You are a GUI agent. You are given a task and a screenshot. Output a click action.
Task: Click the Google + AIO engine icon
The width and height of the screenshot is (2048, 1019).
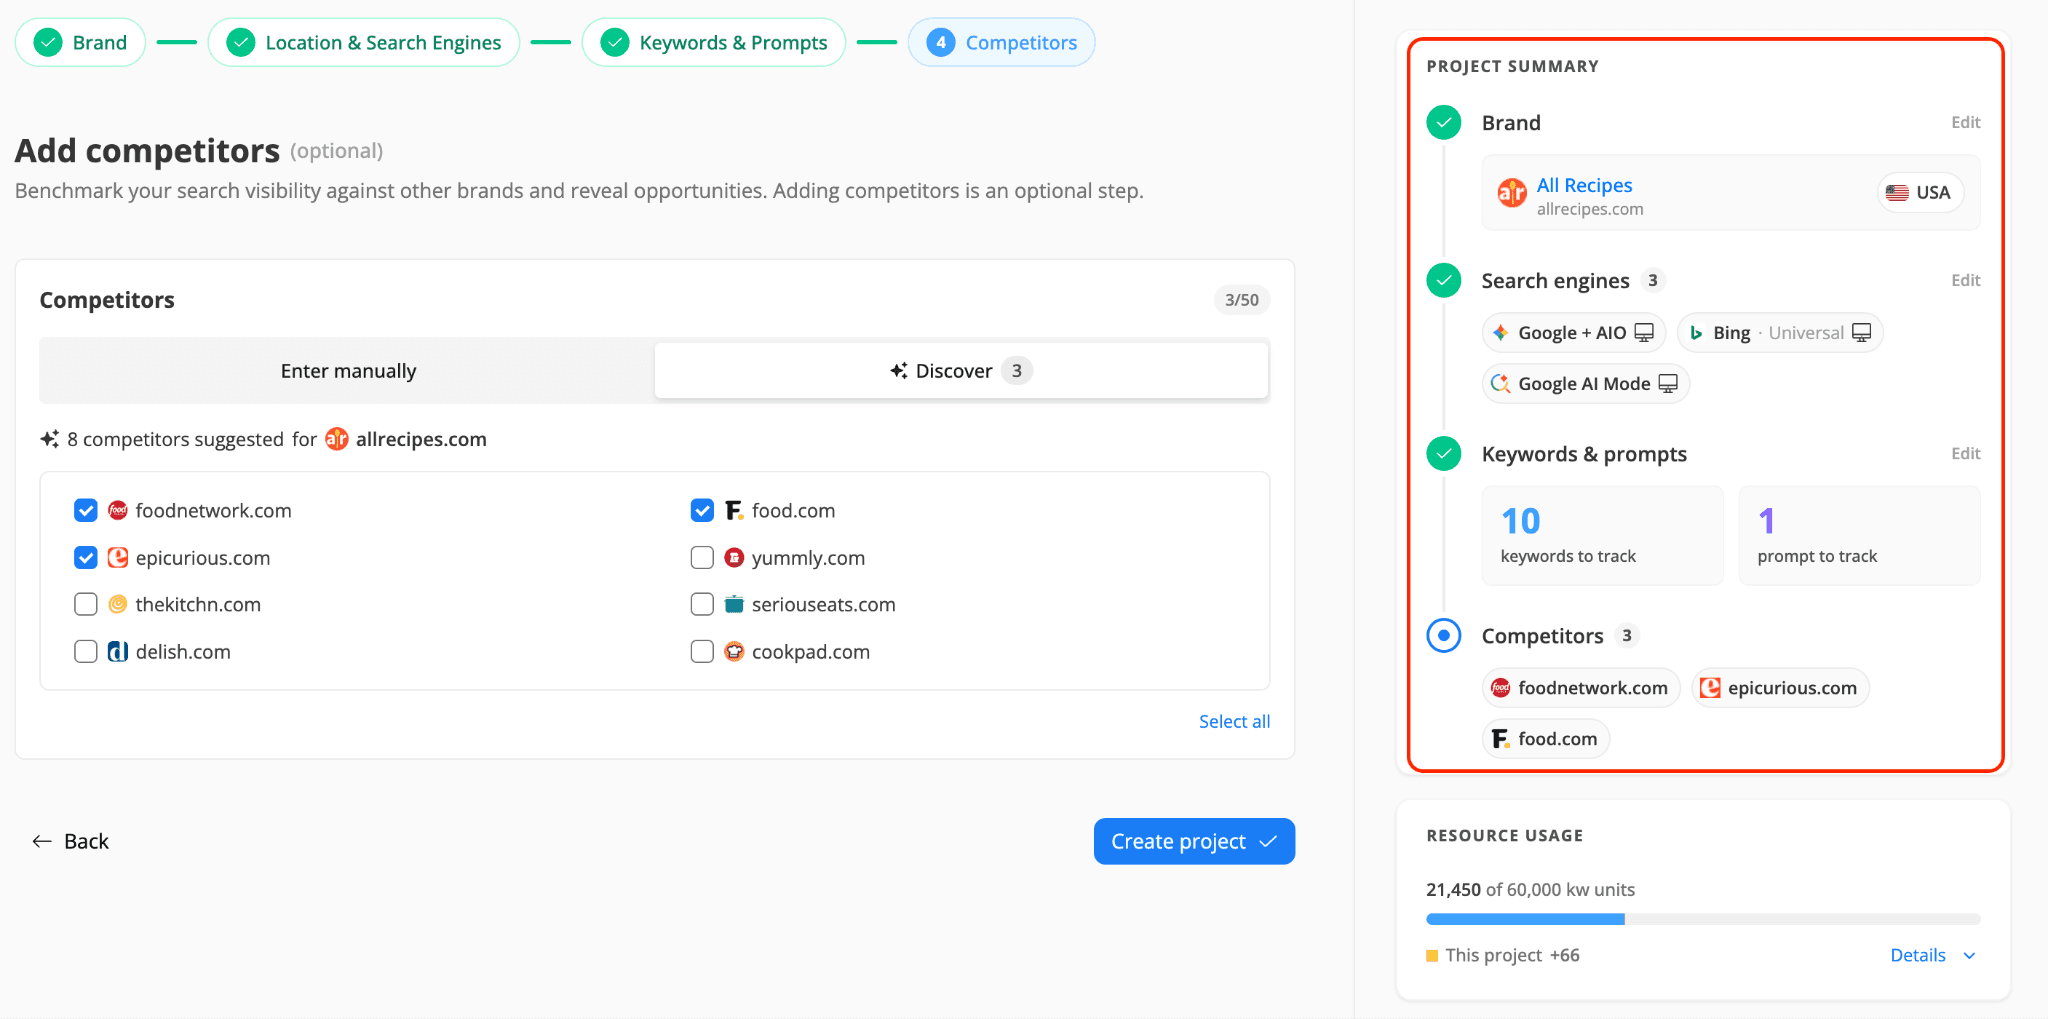[x=1501, y=333]
